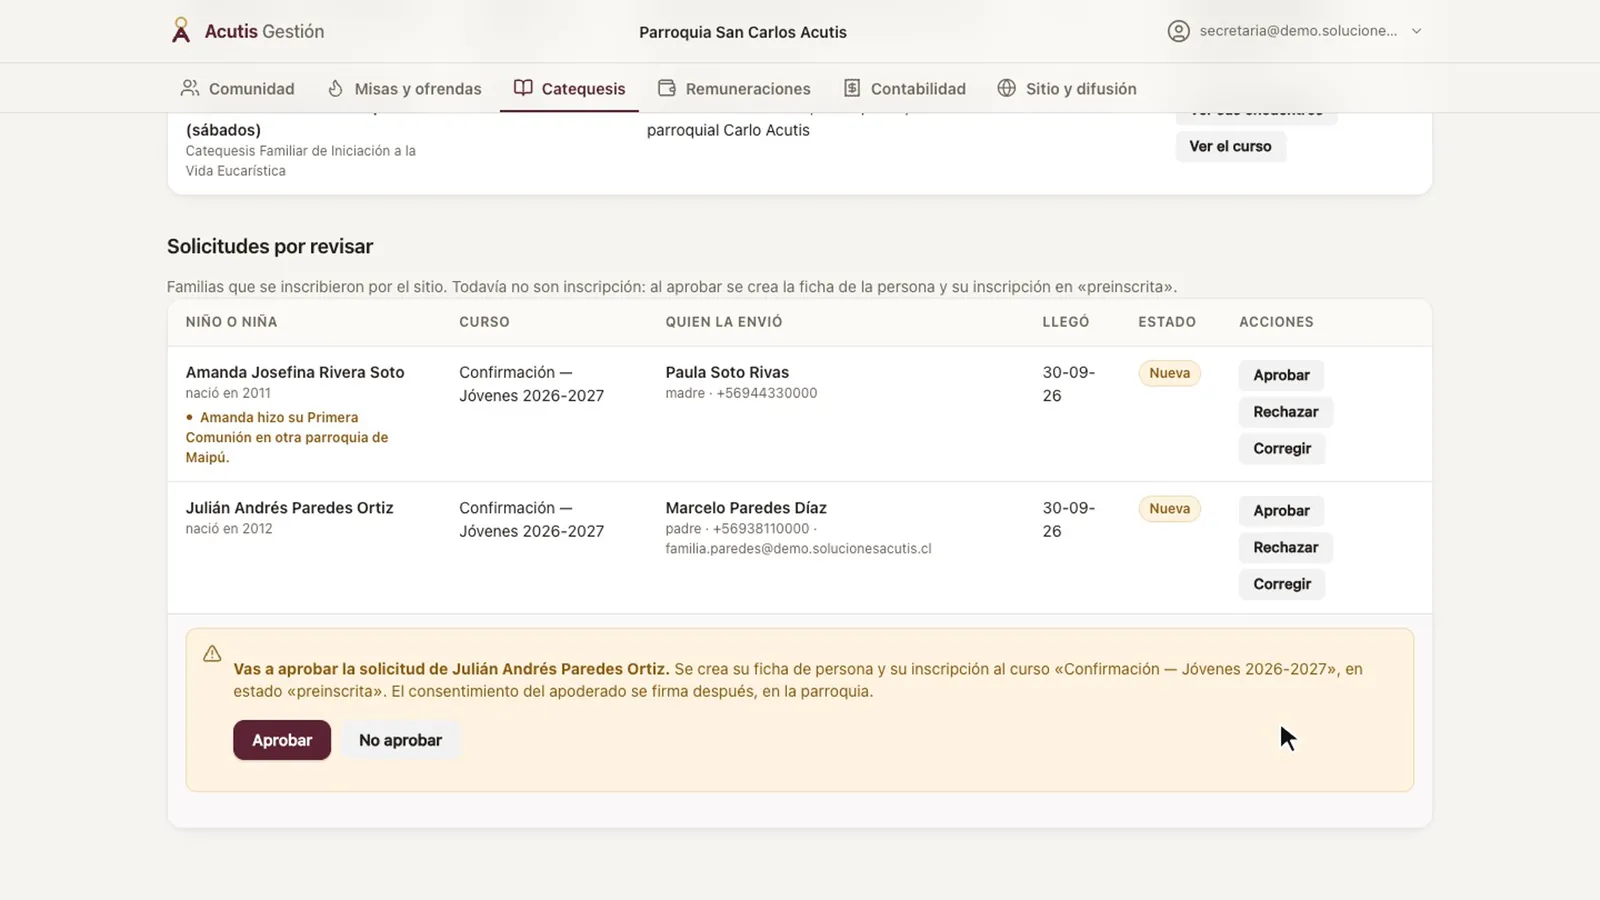This screenshot has height=900, width=1600.
Task: Click the note about Amanda's Primera Comunión
Action: point(287,437)
